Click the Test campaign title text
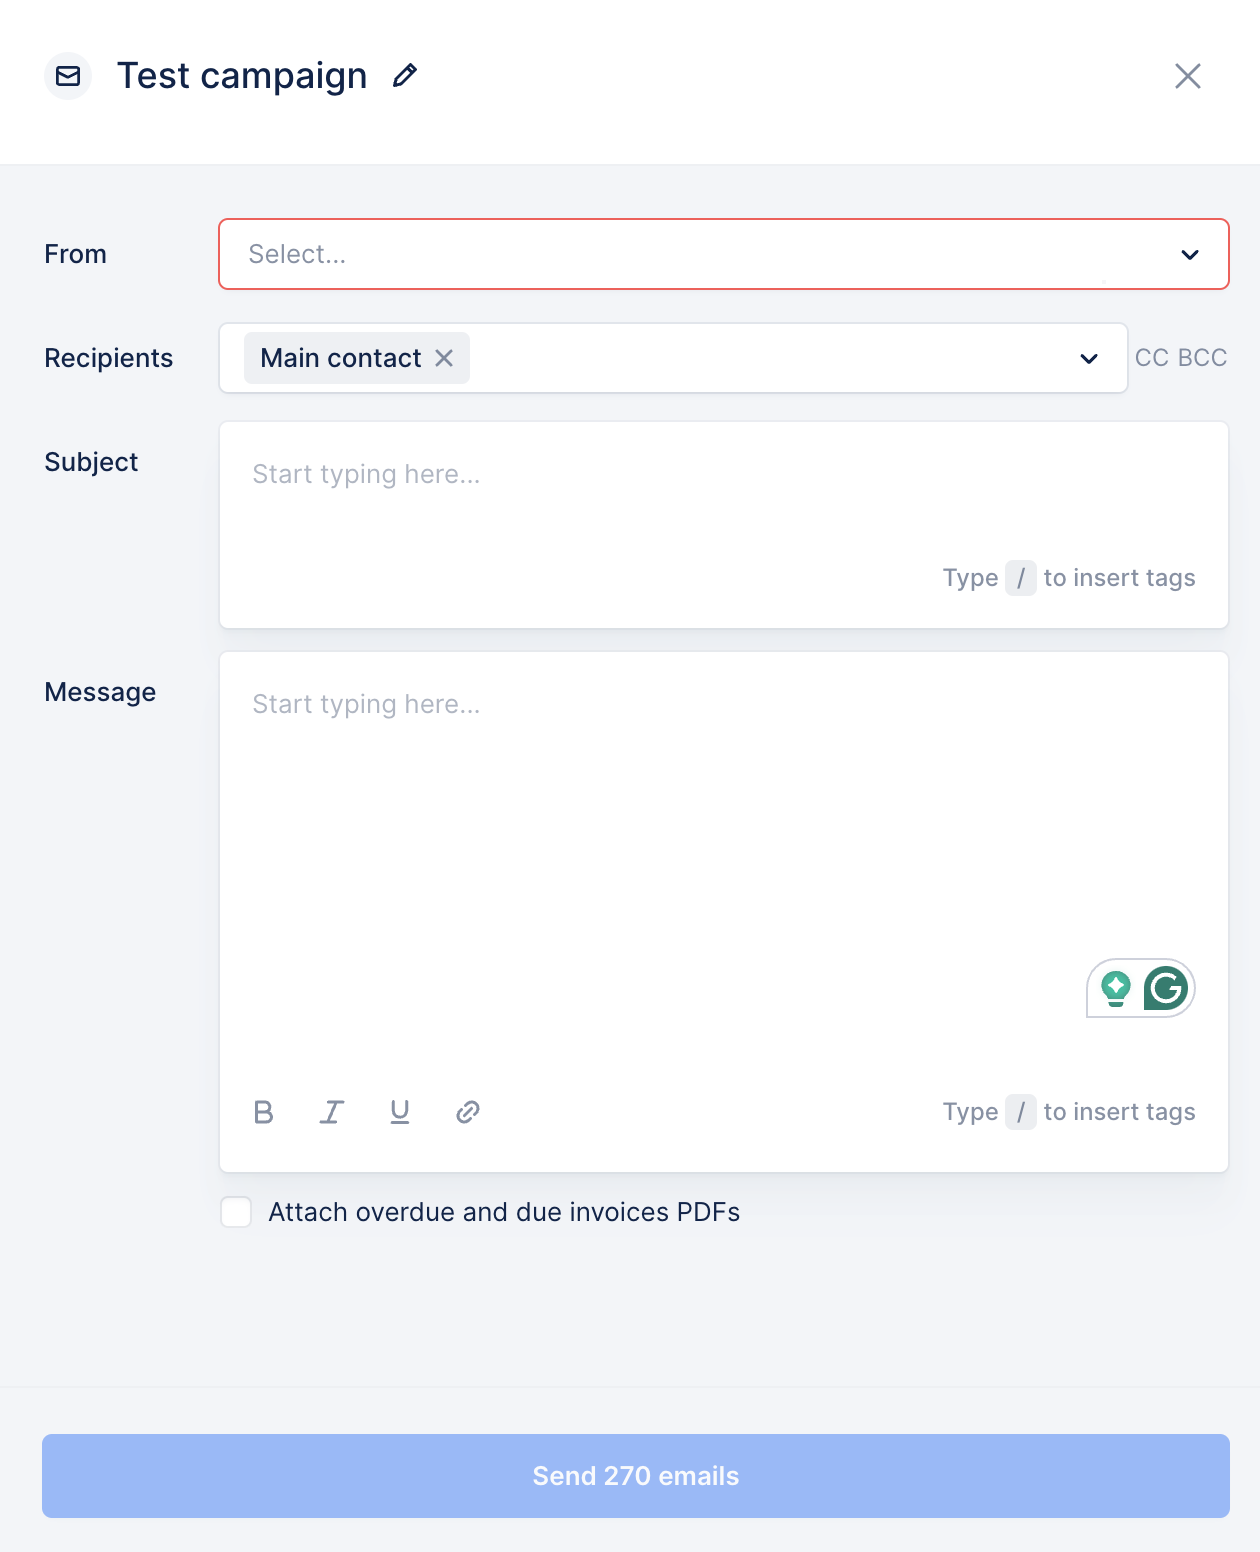Screen dimensions: 1260x1552 coord(242,76)
